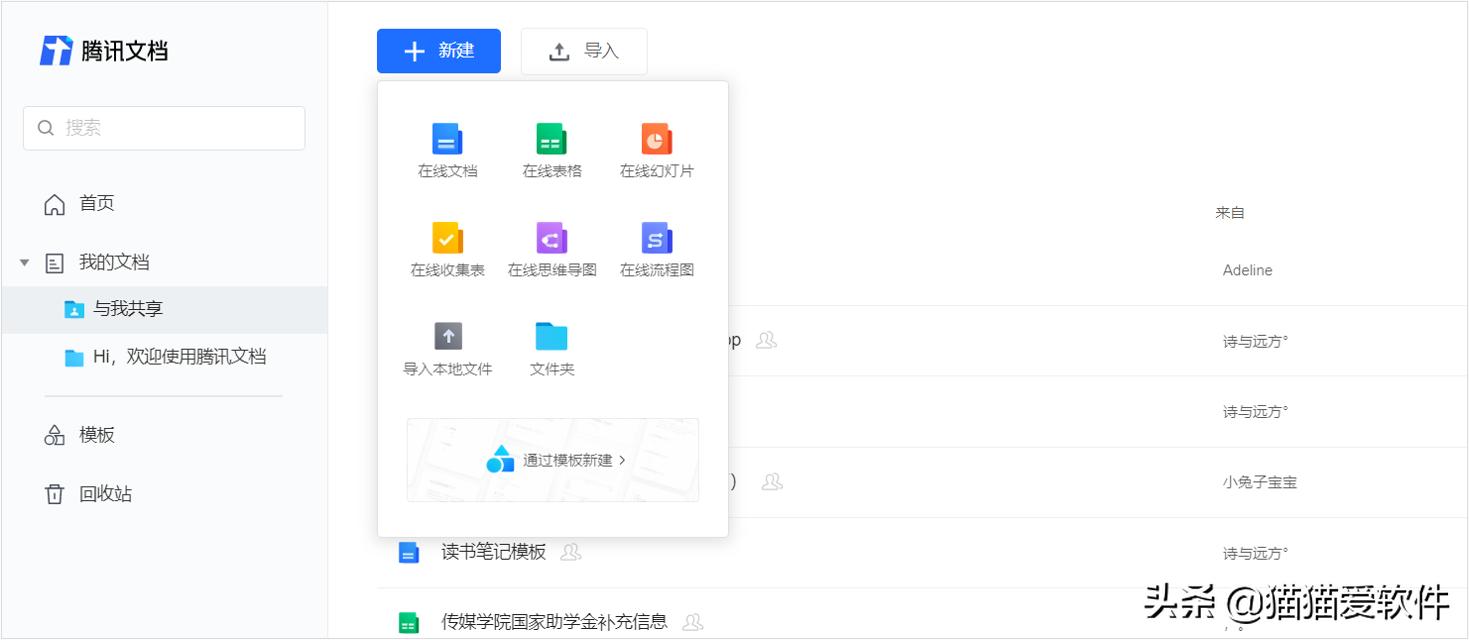The width and height of the screenshot is (1469, 640).
Task: Click the 新建 new document button
Action: point(439,50)
